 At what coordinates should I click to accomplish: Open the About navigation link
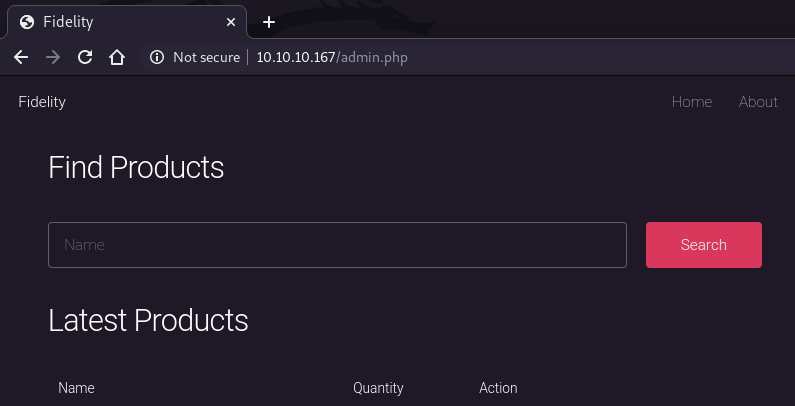(758, 102)
